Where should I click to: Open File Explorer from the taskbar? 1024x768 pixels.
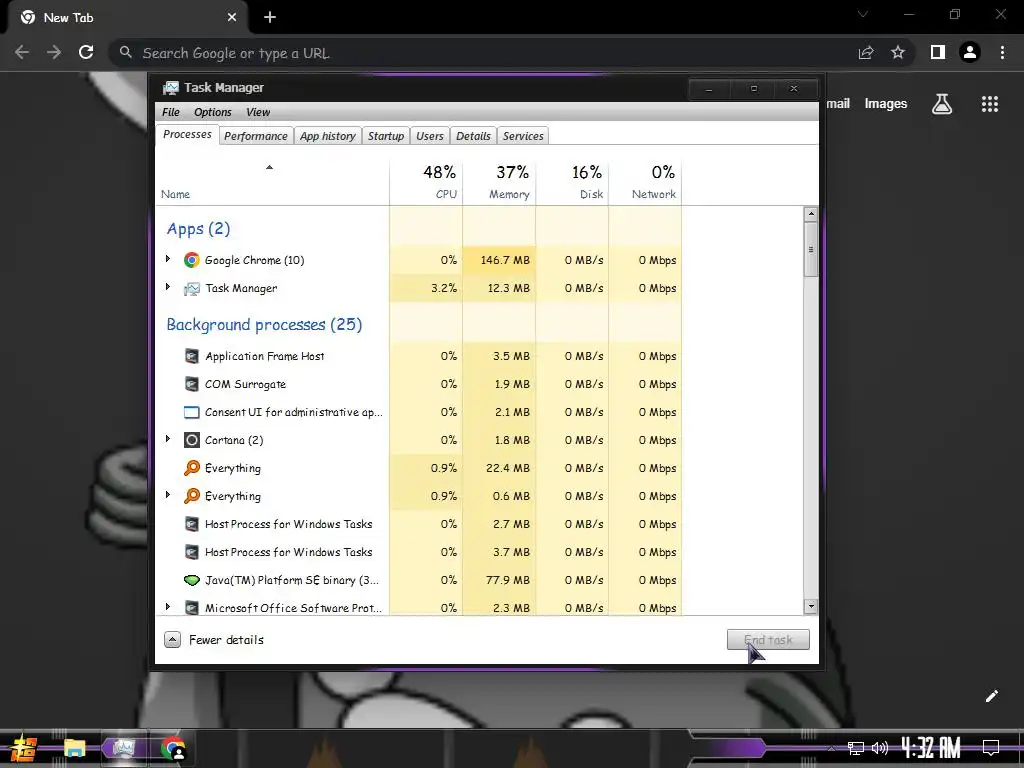click(x=74, y=748)
